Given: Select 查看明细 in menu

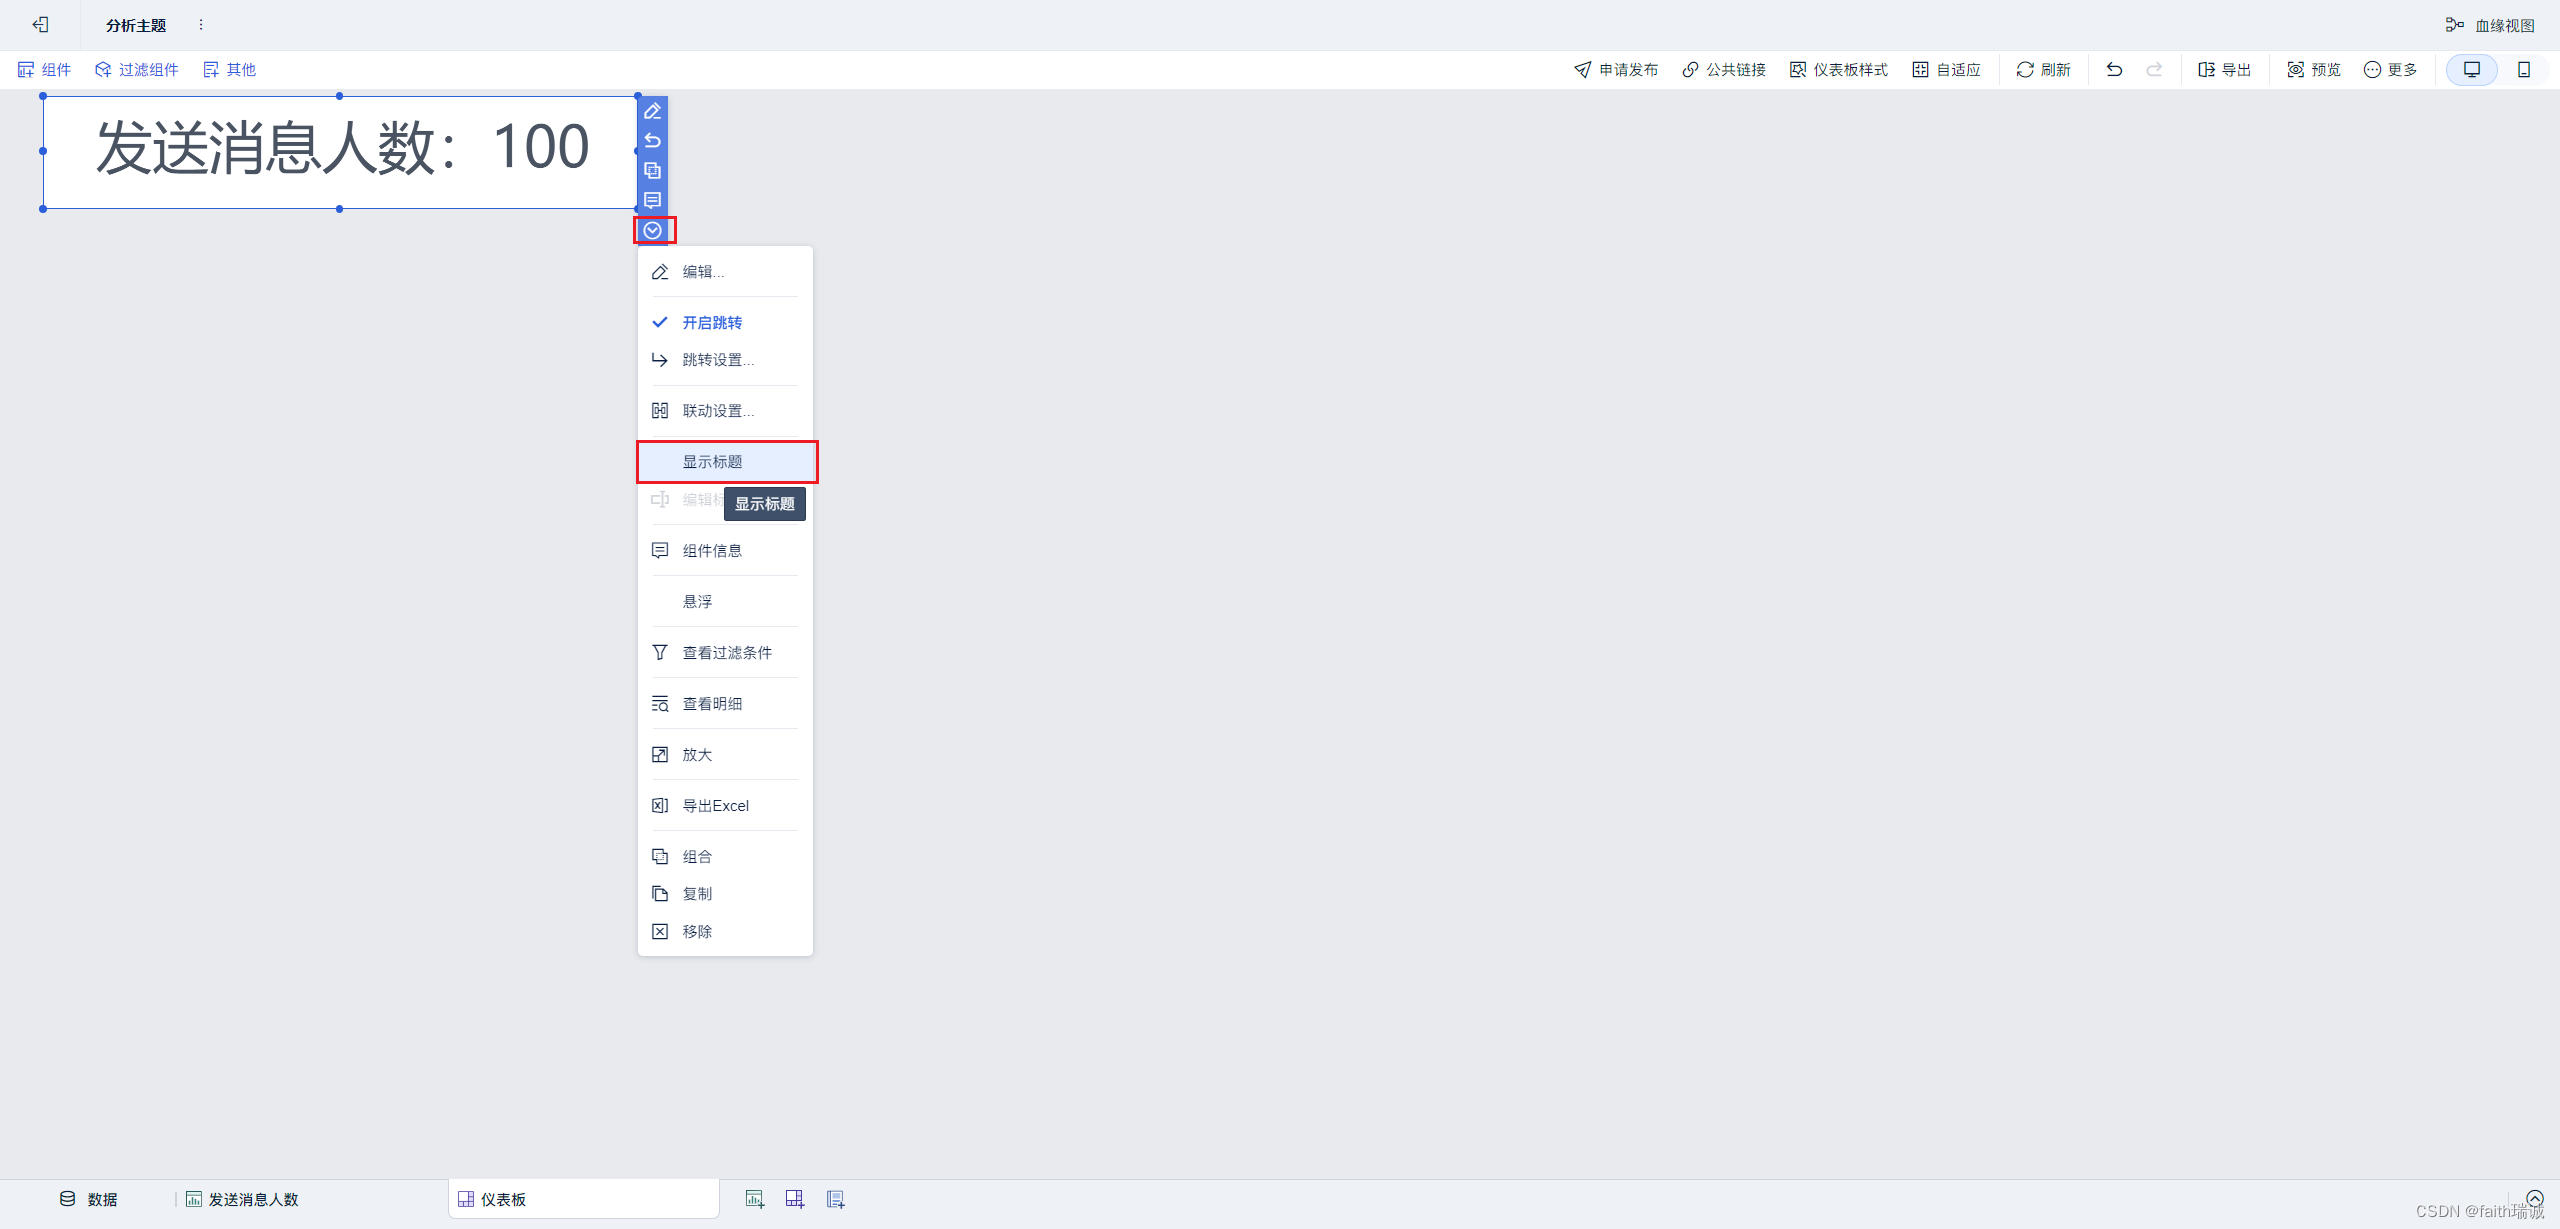Looking at the screenshot, I should (725, 704).
